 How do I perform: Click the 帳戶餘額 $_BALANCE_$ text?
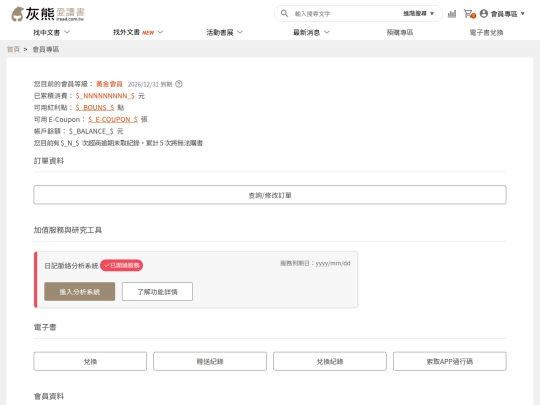78,131
